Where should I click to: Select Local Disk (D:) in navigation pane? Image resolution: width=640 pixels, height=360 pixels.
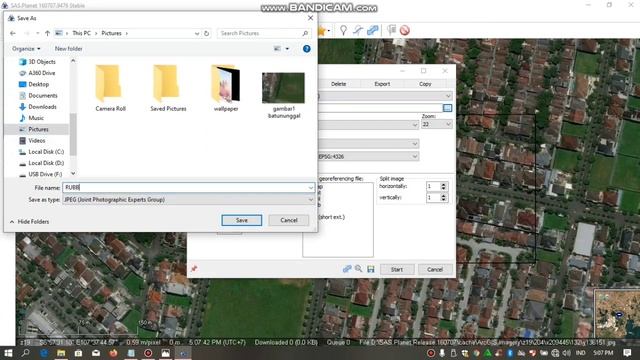(46, 163)
